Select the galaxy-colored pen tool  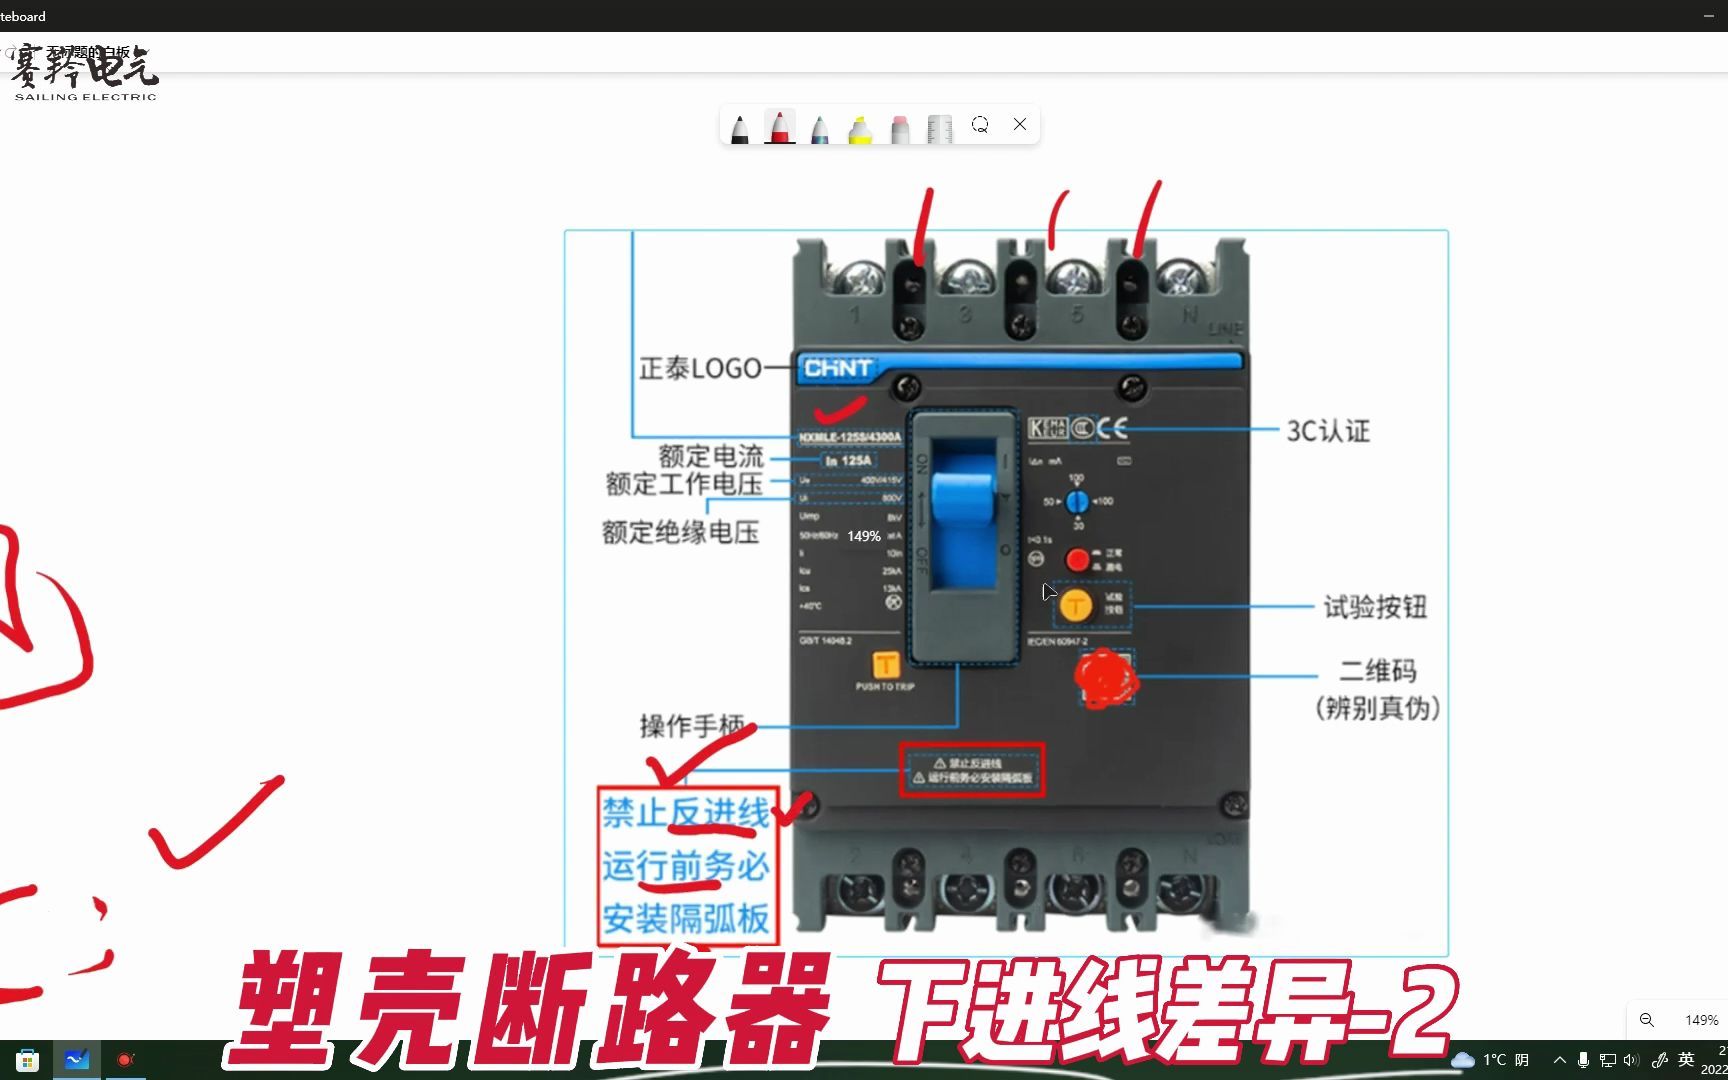[x=820, y=127]
